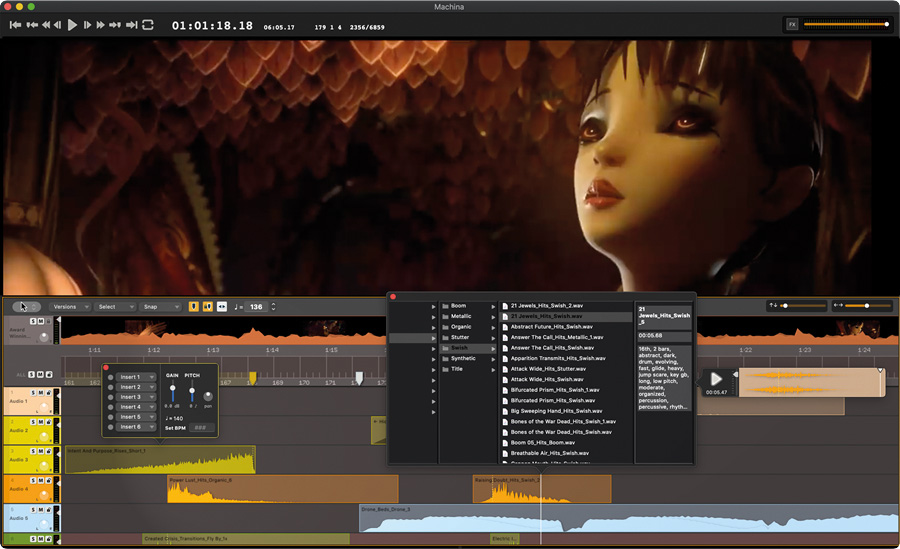Expand the Synthetic folder arrow
The width and height of the screenshot is (900, 549).
click(x=493, y=358)
